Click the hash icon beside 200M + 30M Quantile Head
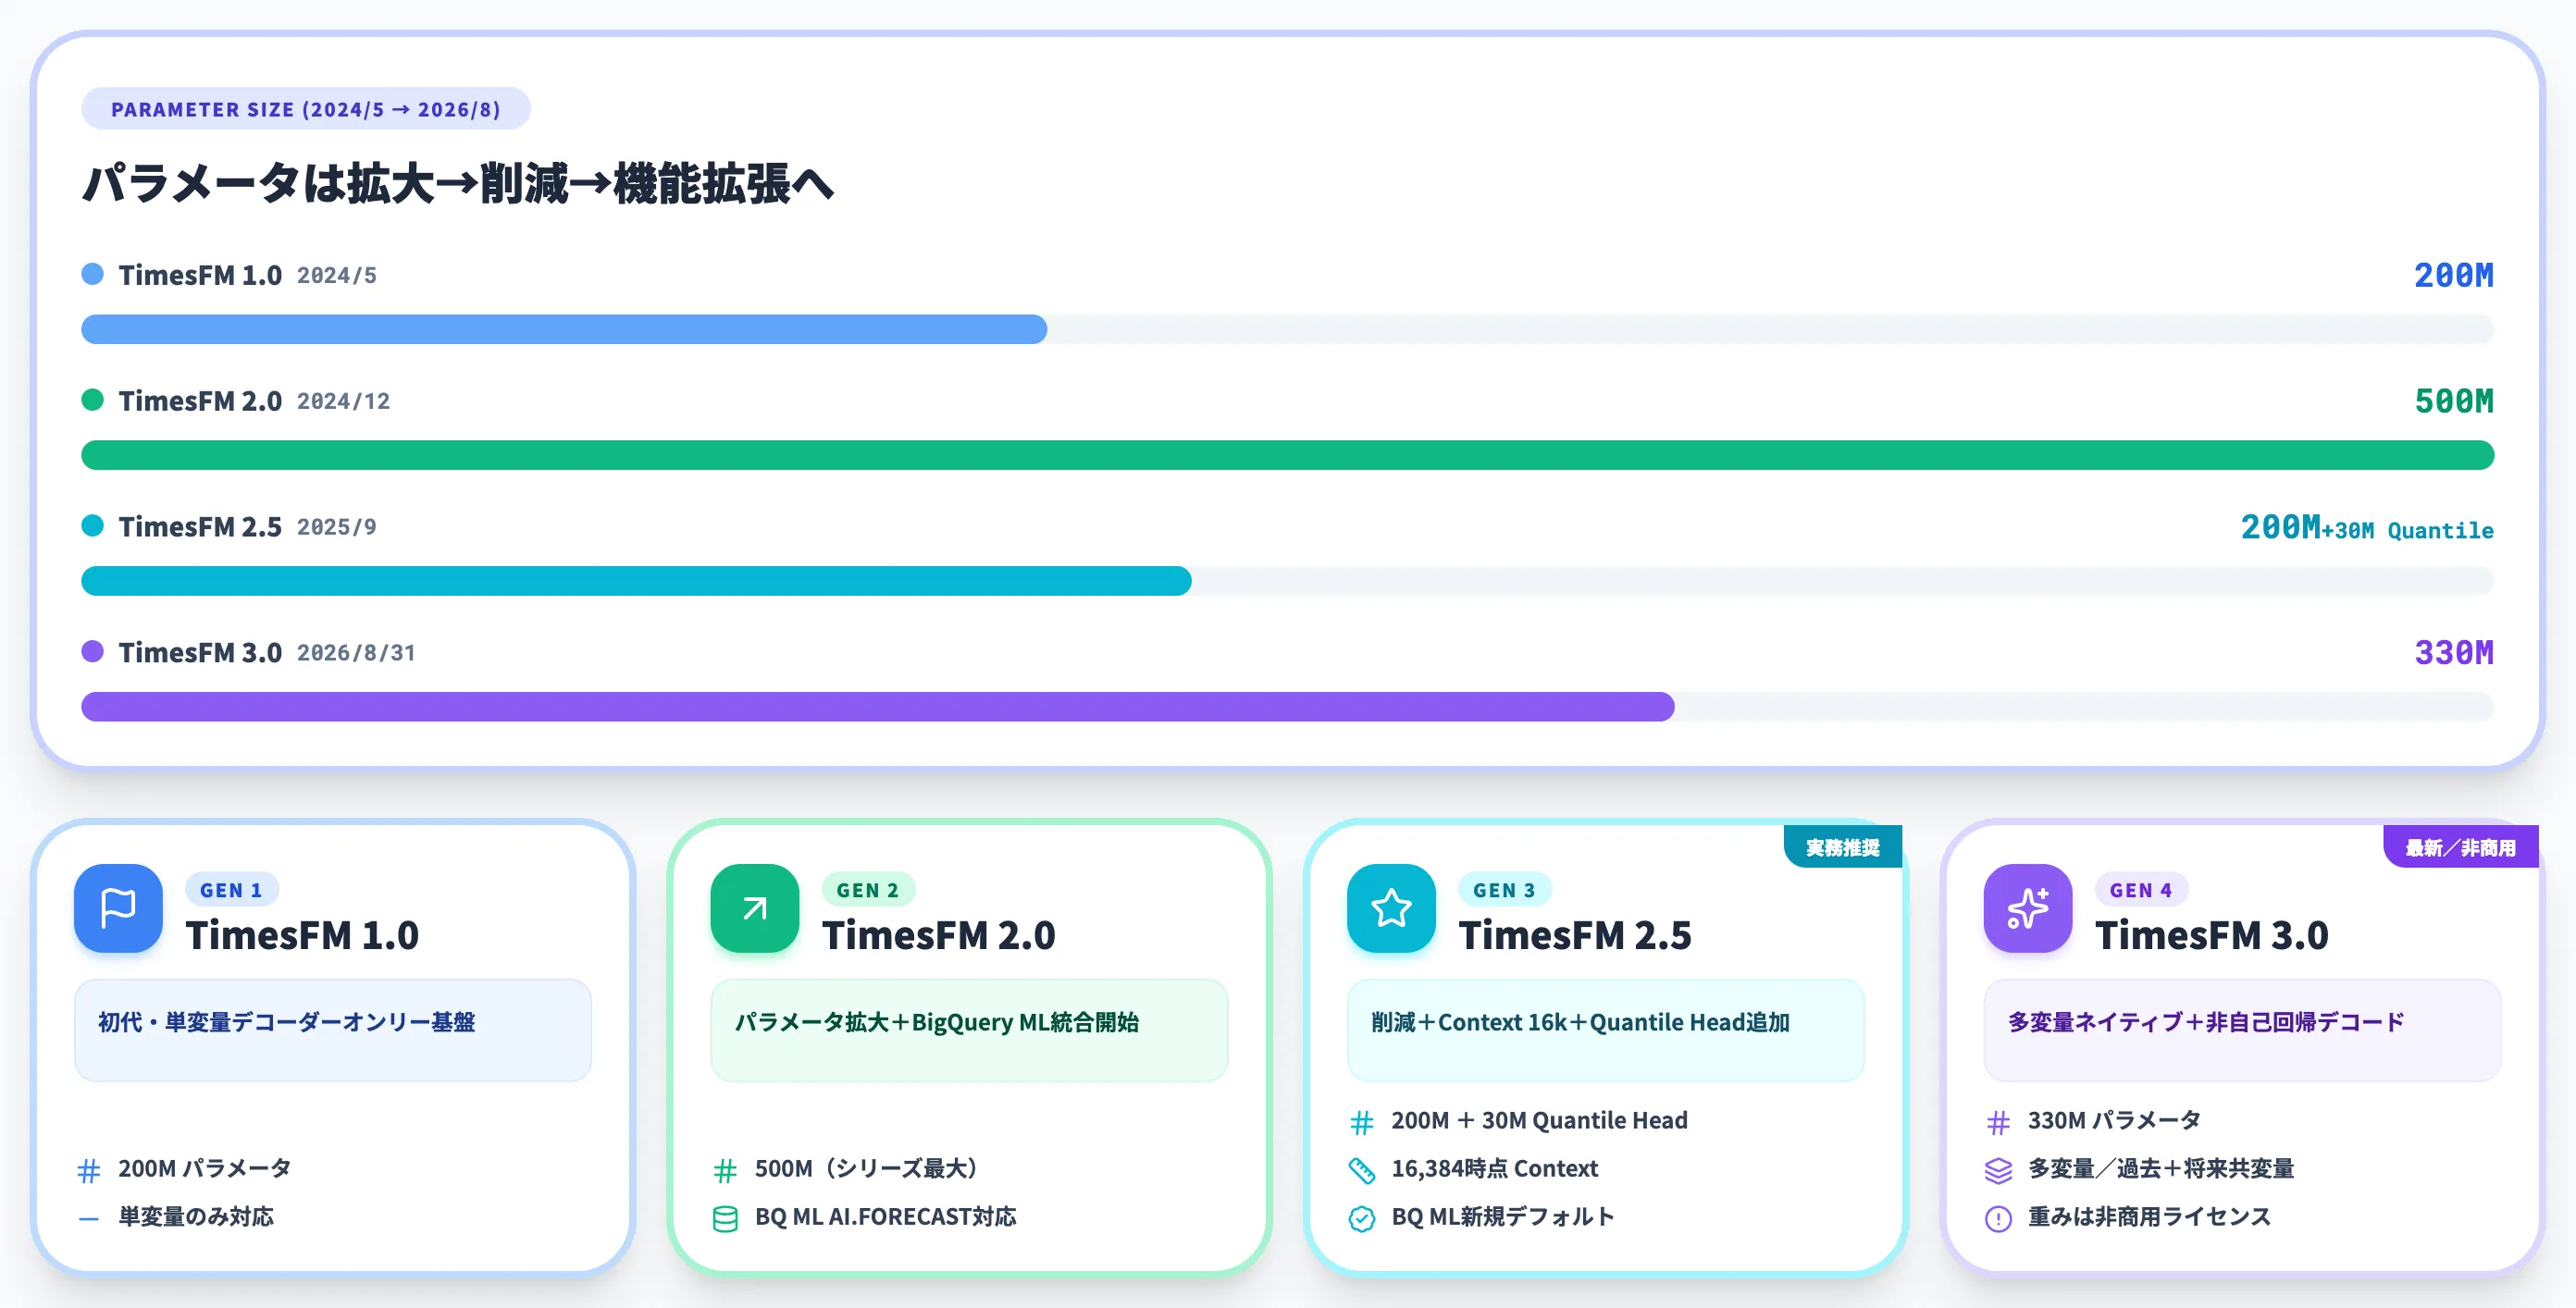This screenshot has width=2576, height=1308. point(1362,1122)
